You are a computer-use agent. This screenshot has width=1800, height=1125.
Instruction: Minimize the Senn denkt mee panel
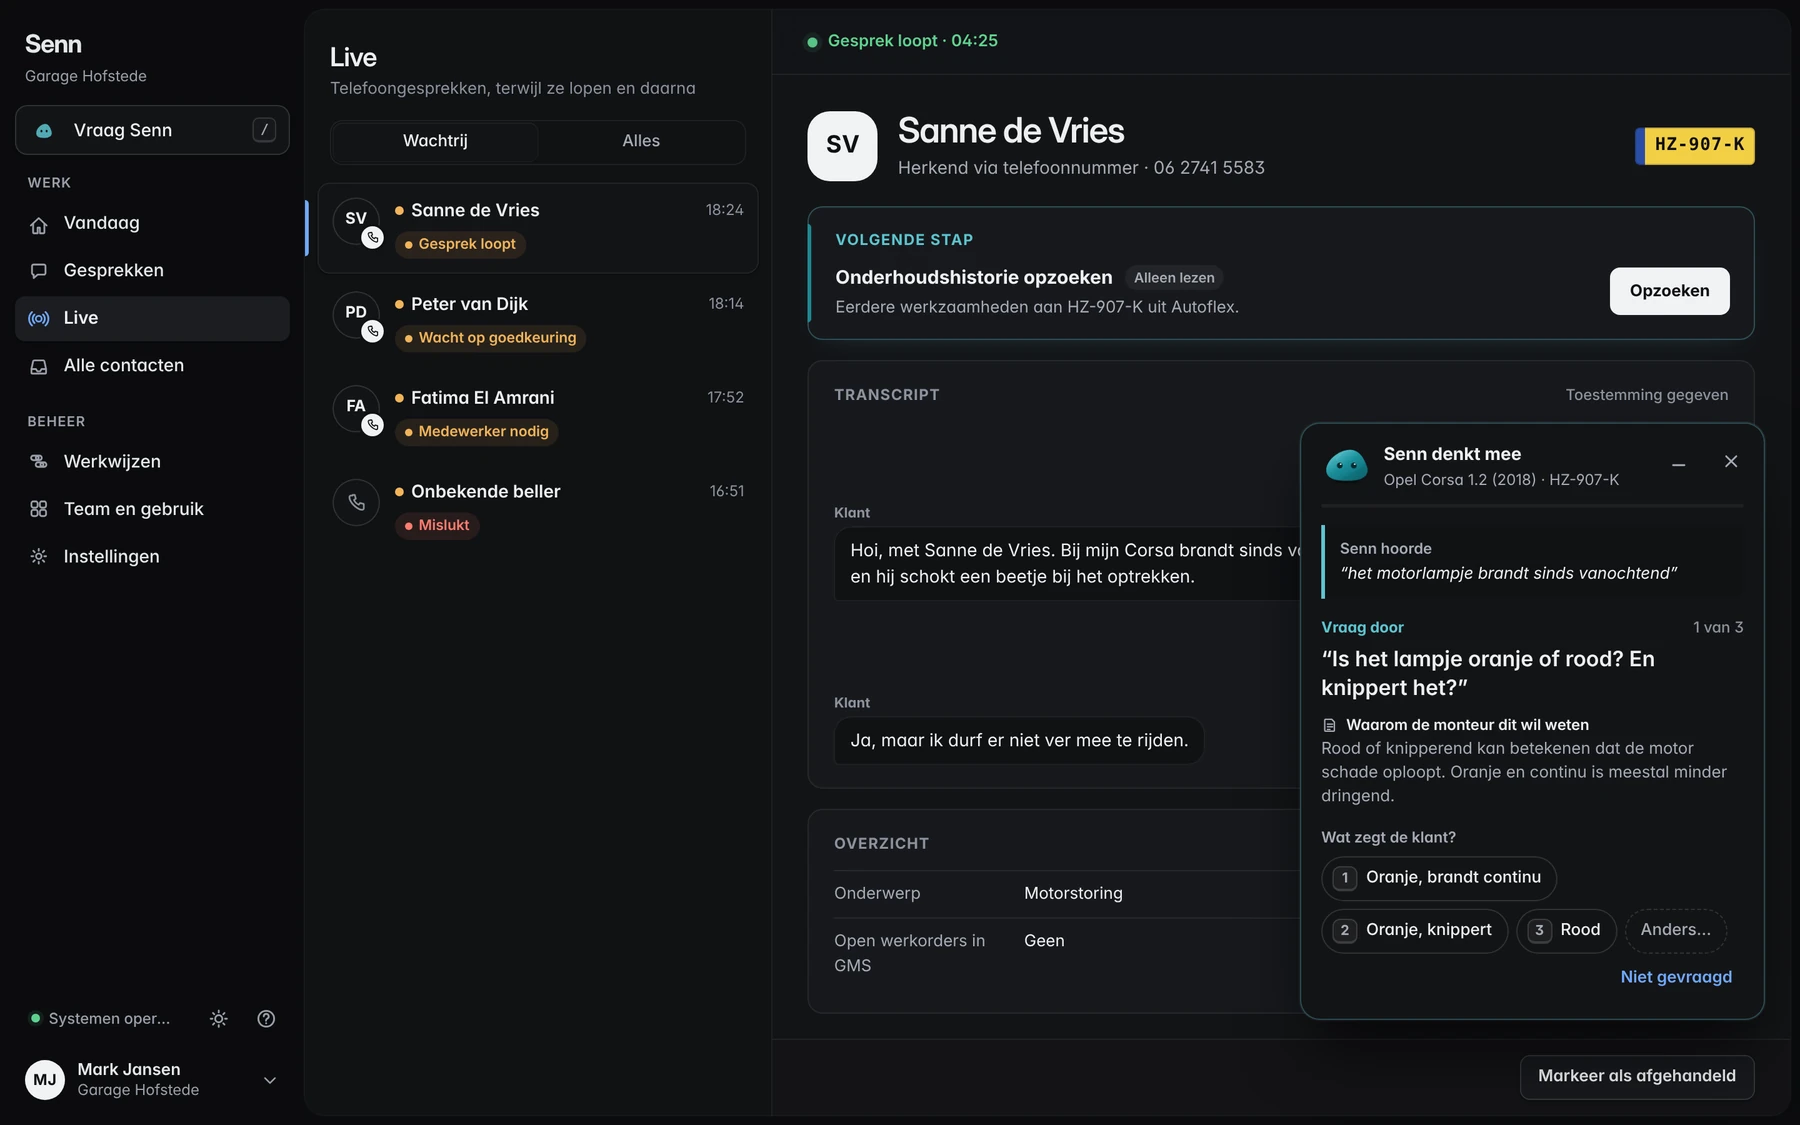tap(1679, 462)
